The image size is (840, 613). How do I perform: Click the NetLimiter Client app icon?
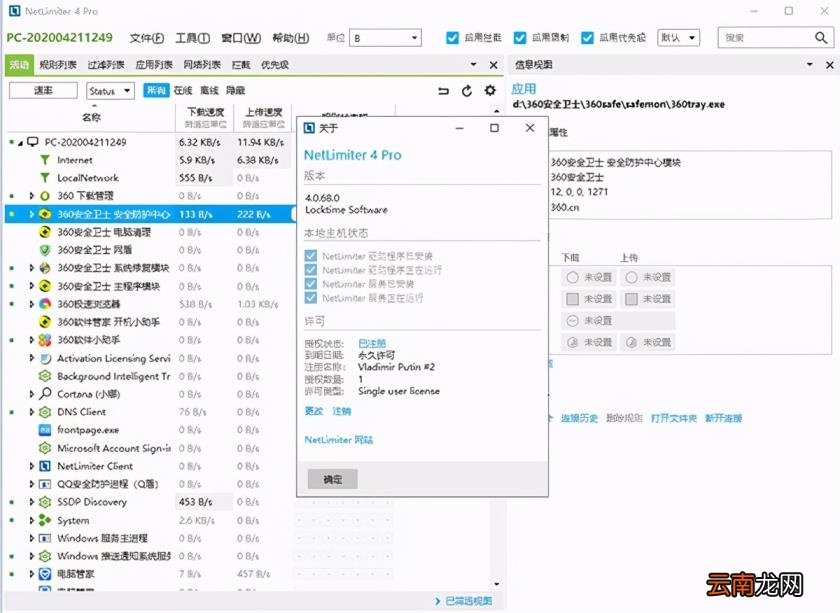point(46,466)
